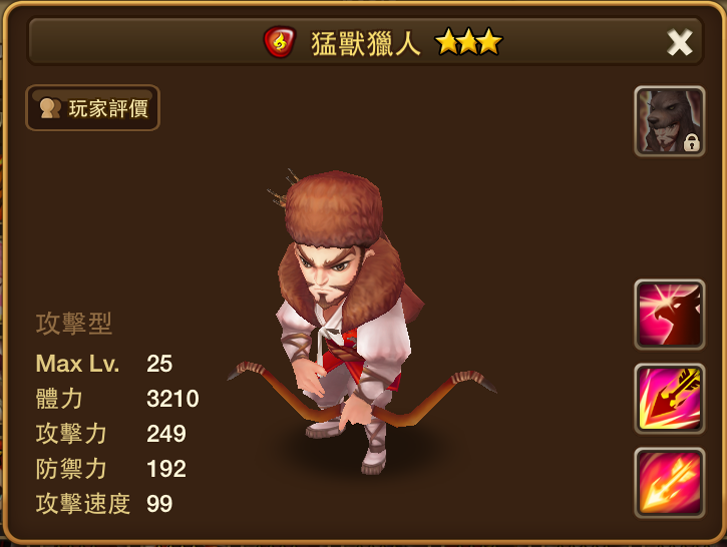
Task: Close the 猛獸獵人 info panel
Action: (x=679, y=42)
